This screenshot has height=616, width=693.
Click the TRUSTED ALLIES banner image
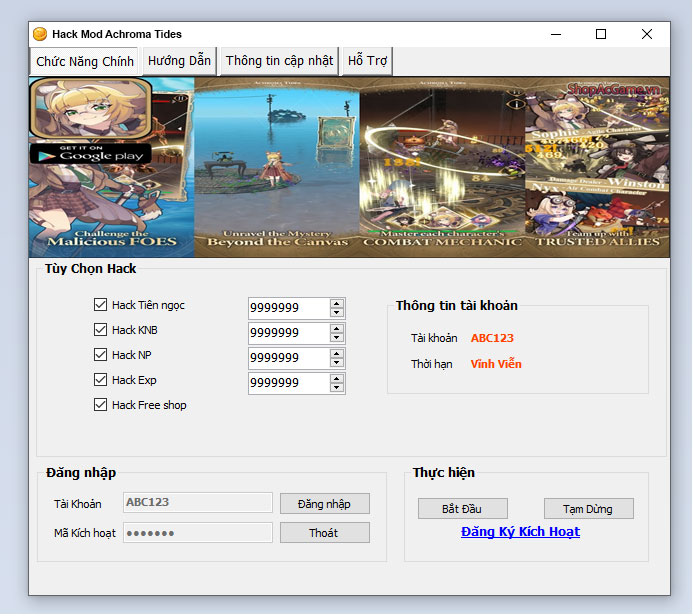pyautogui.click(x=597, y=167)
